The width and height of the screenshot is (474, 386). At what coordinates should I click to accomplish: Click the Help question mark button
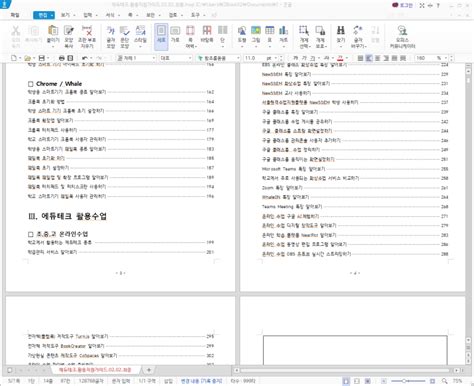pyautogui.click(x=438, y=5)
